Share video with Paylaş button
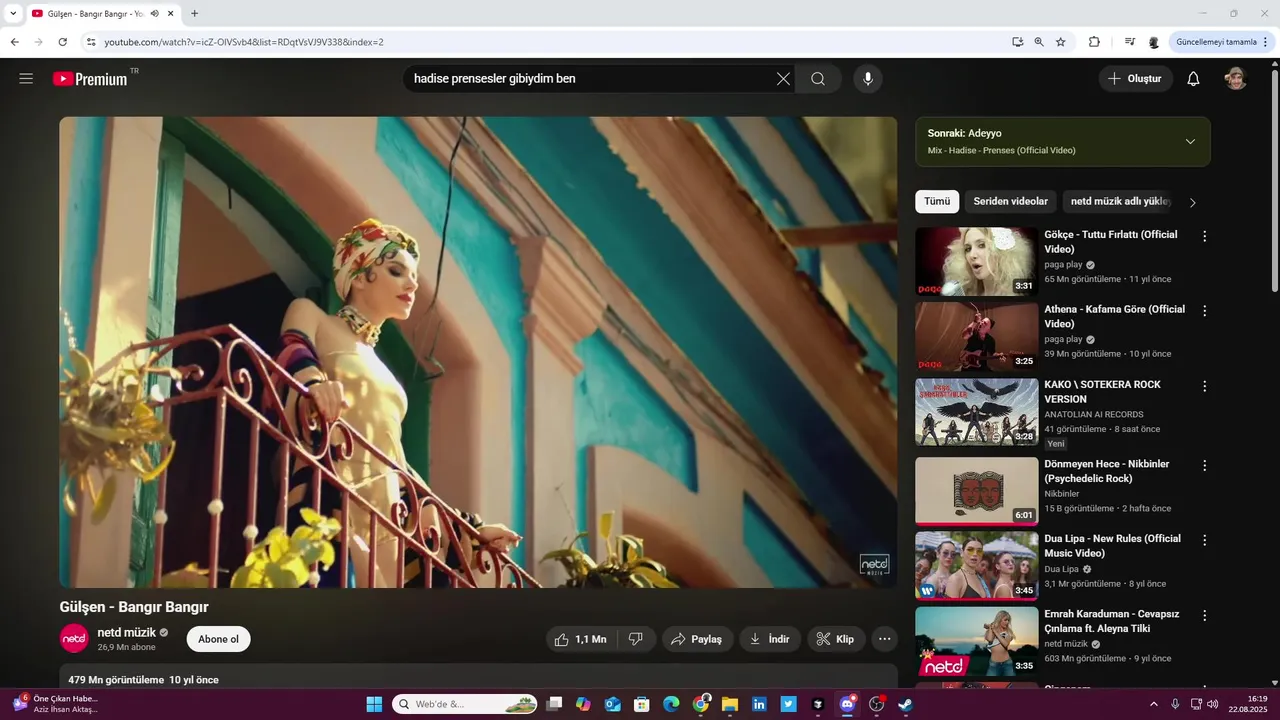The height and width of the screenshot is (720, 1280). click(x=697, y=639)
